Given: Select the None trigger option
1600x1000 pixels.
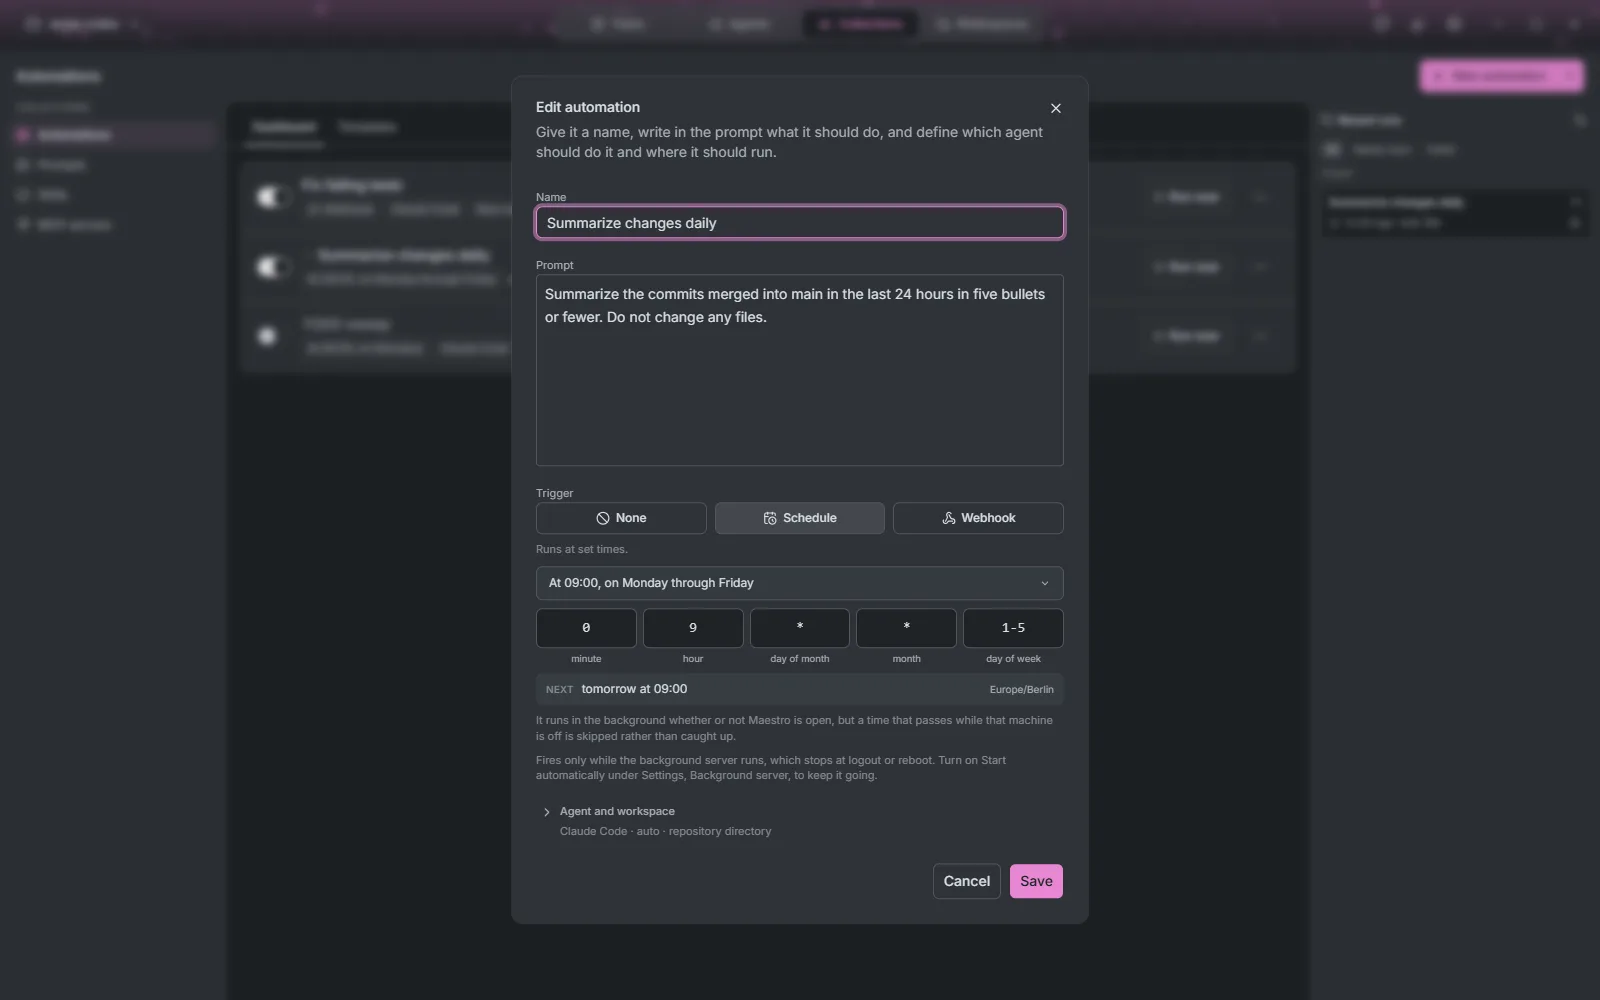Looking at the screenshot, I should pyautogui.click(x=621, y=518).
